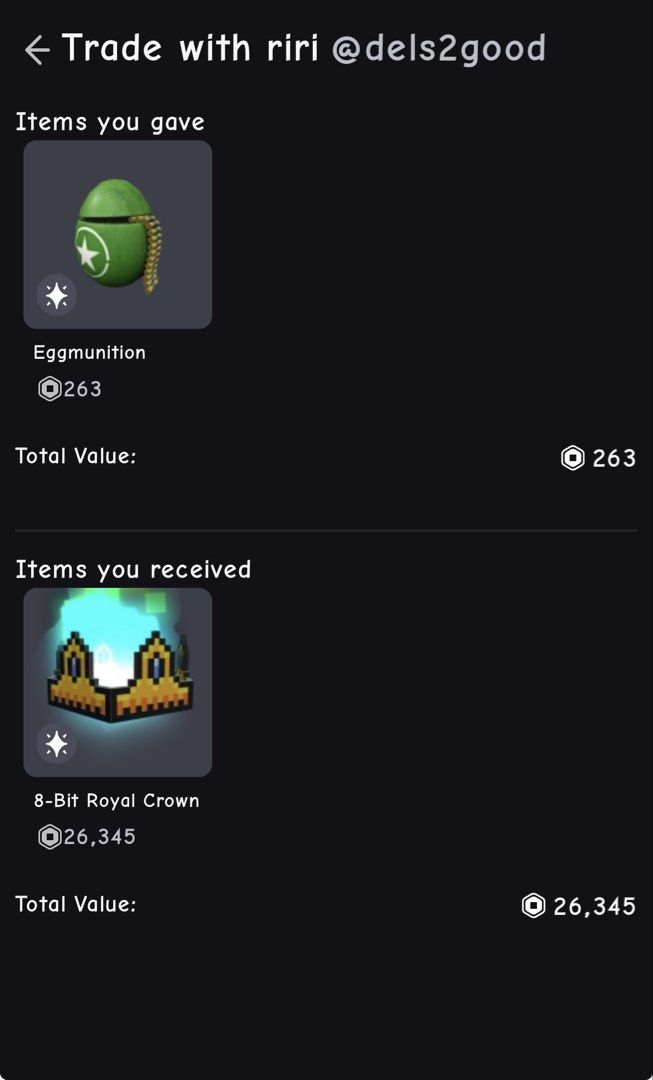The width and height of the screenshot is (653, 1080).
Task: Tap the Robux icon in given Total Value
Action: (572, 458)
